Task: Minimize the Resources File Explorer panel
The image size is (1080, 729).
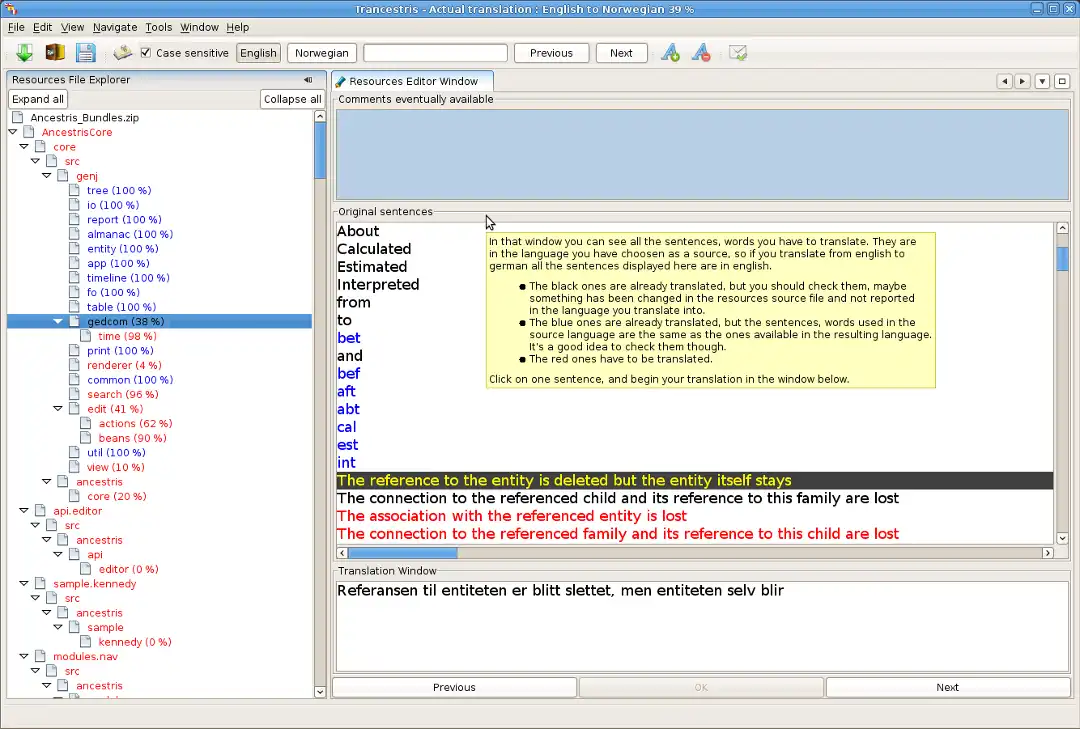Action: tap(308, 80)
